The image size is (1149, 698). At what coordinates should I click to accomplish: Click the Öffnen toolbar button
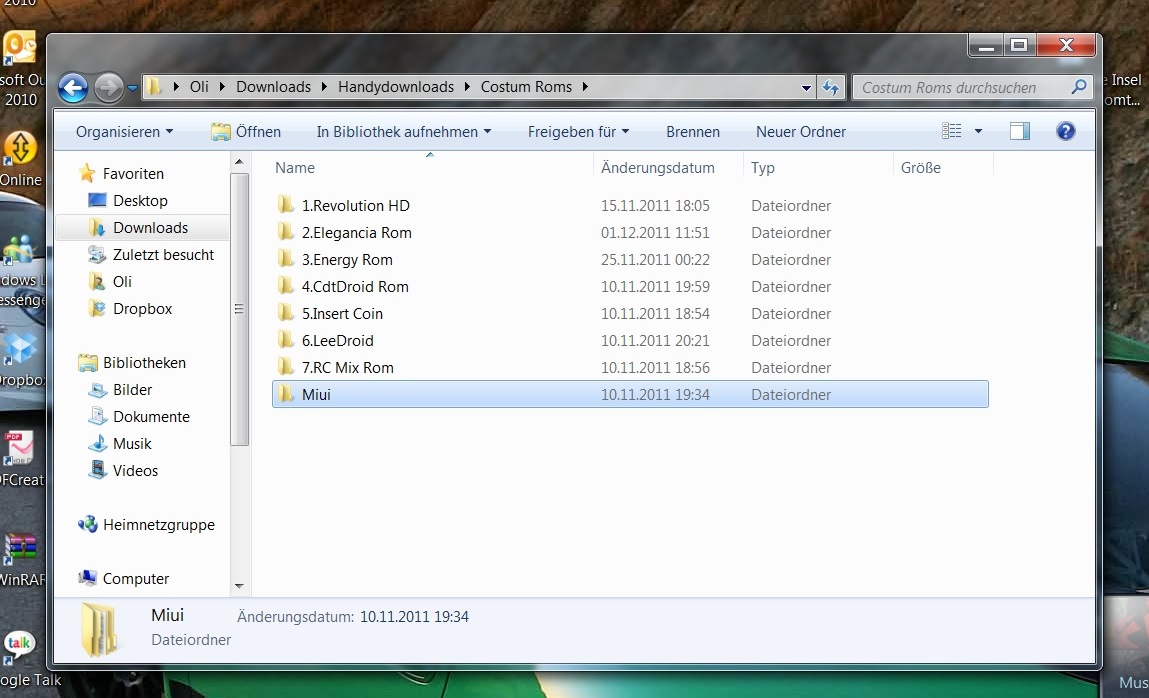[x=245, y=132]
